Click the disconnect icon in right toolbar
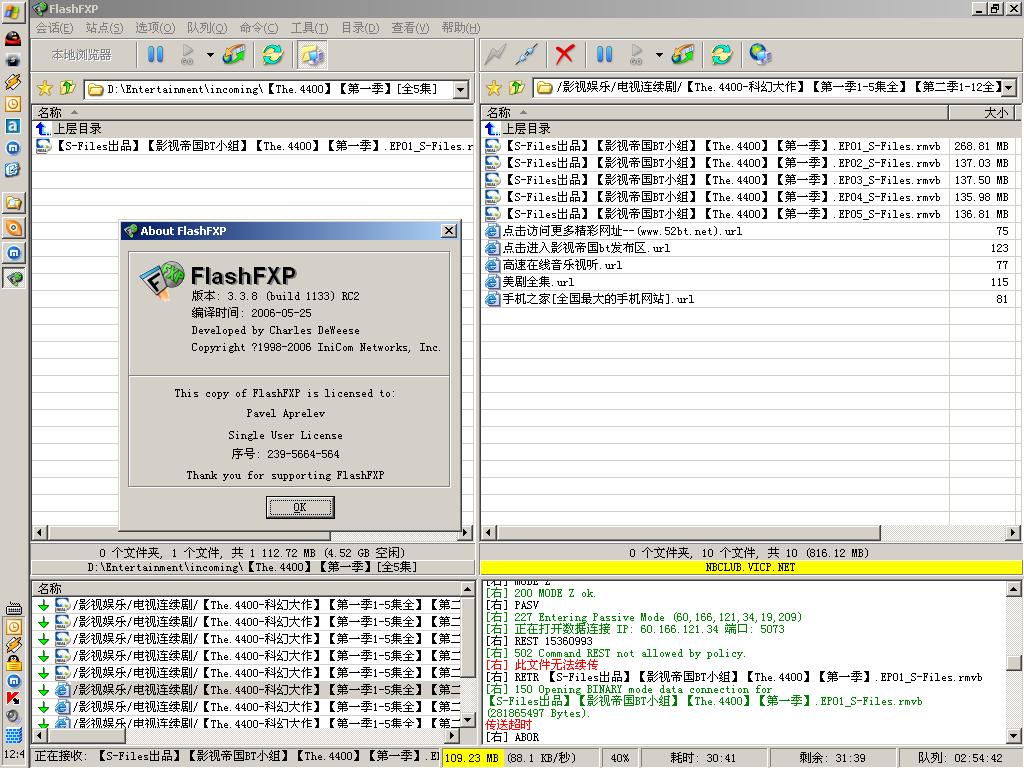1024x768 pixels. [x=527, y=55]
